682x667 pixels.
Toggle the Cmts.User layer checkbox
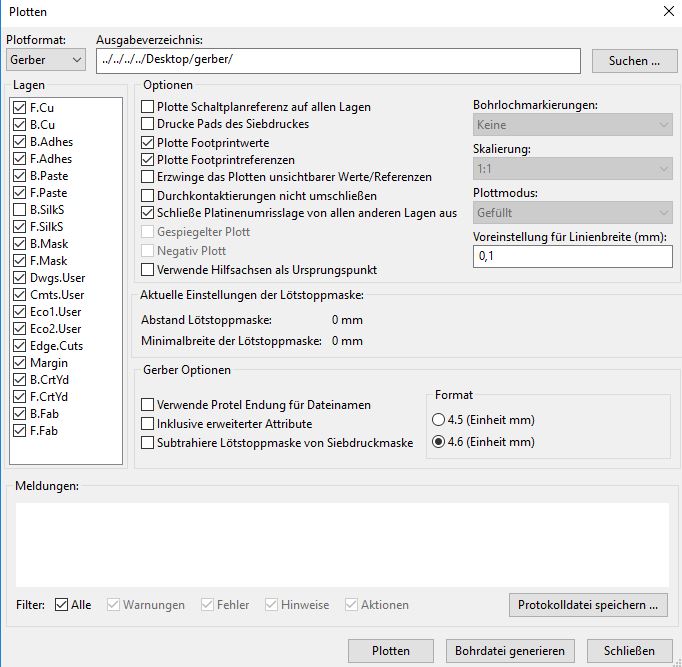[19, 294]
